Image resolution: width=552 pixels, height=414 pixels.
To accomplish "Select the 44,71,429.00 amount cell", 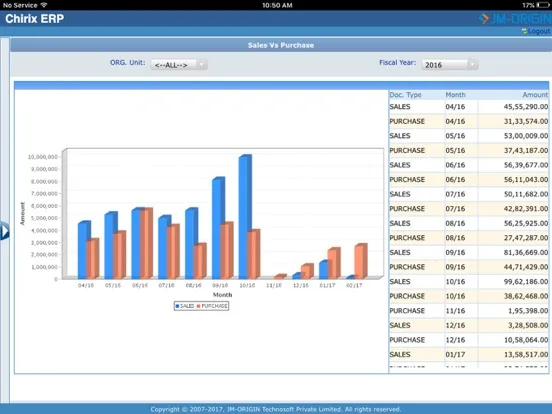I will click(513, 267).
